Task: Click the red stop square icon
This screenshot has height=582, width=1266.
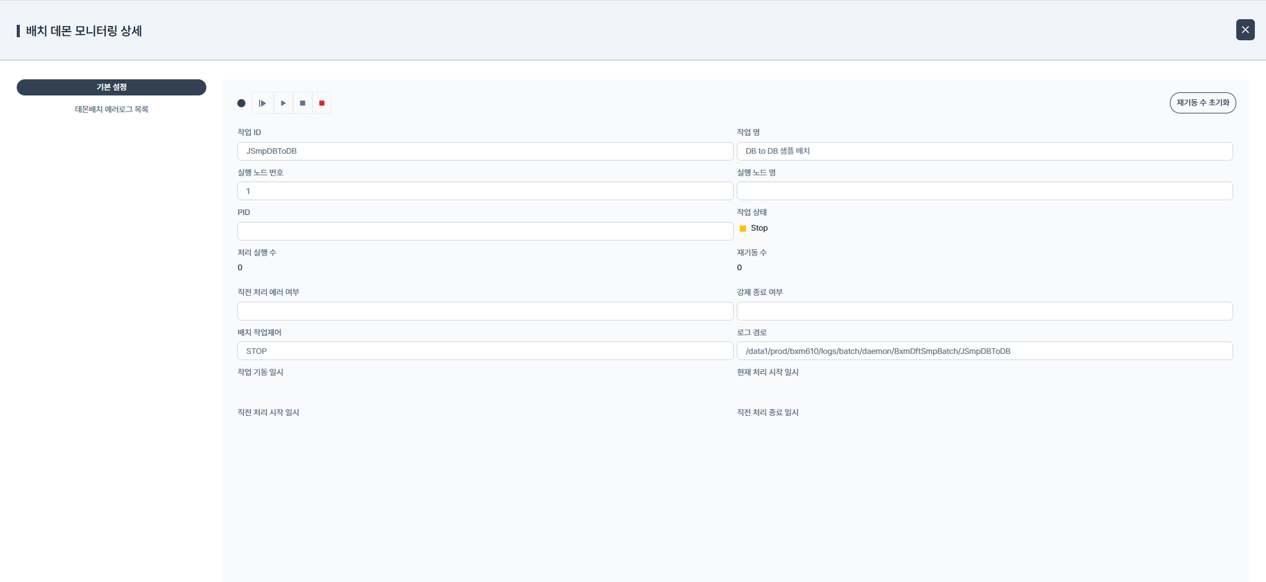Action: pos(321,103)
